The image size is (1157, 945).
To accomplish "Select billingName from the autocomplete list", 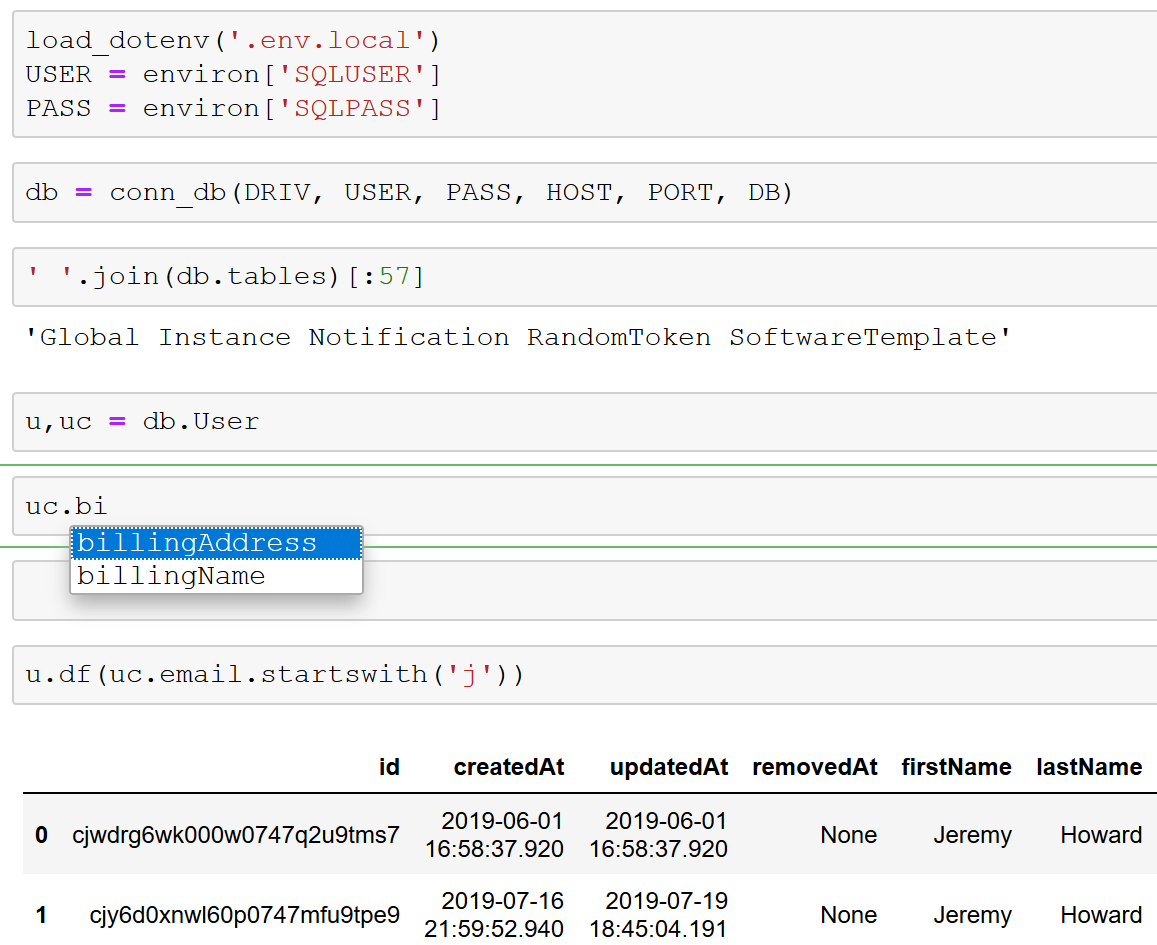I will click(170, 575).
